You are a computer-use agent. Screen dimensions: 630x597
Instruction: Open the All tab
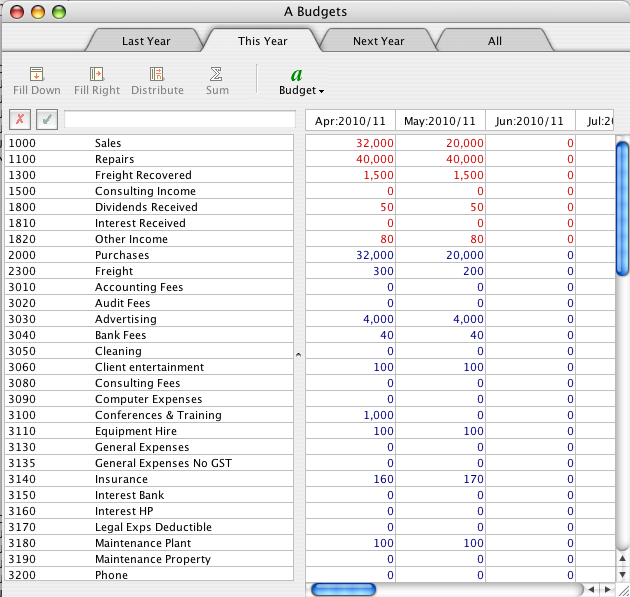click(495, 41)
